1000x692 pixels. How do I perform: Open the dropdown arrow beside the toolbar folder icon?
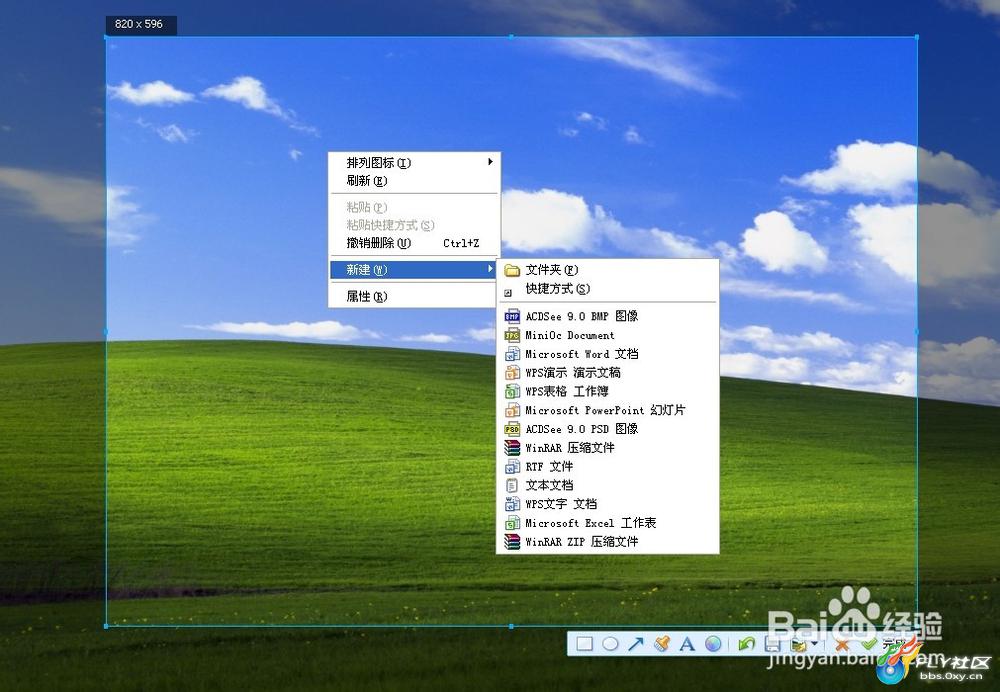[x=814, y=645]
